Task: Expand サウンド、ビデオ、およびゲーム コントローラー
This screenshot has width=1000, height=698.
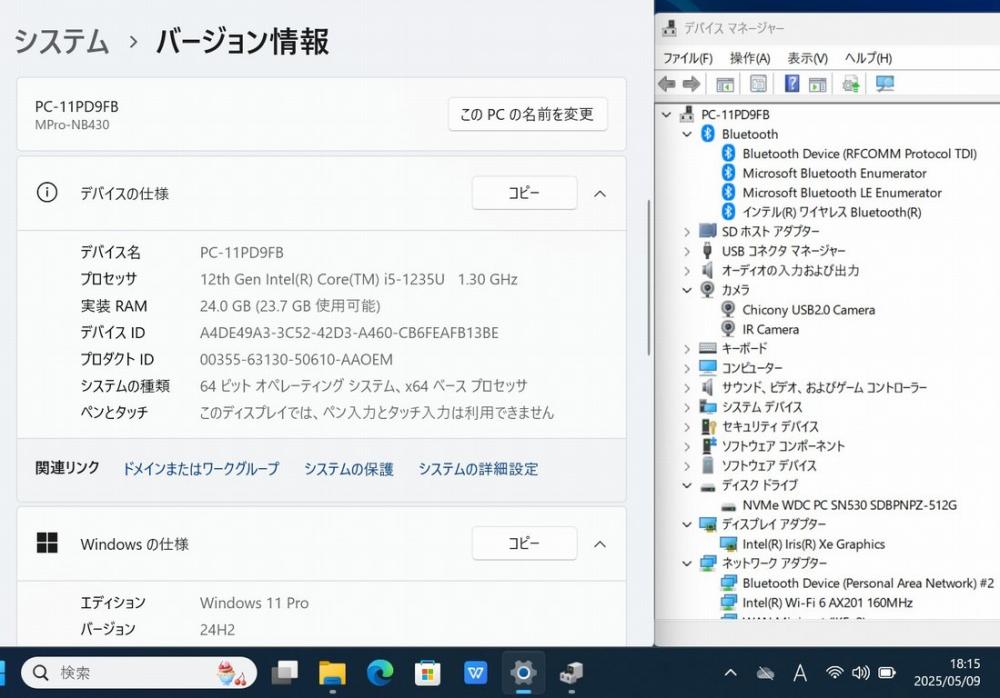Action: tap(687, 388)
